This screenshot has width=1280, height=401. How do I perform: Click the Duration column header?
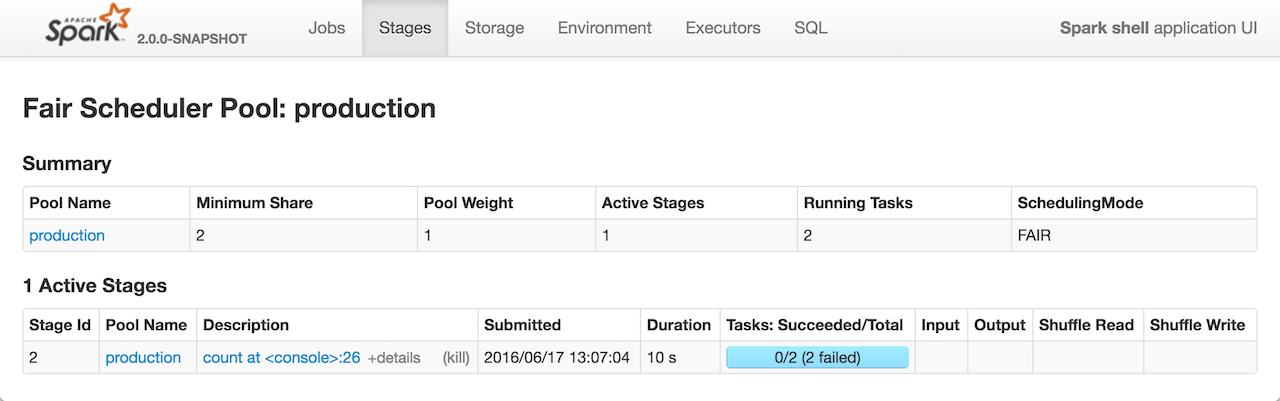[x=679, y=325]
